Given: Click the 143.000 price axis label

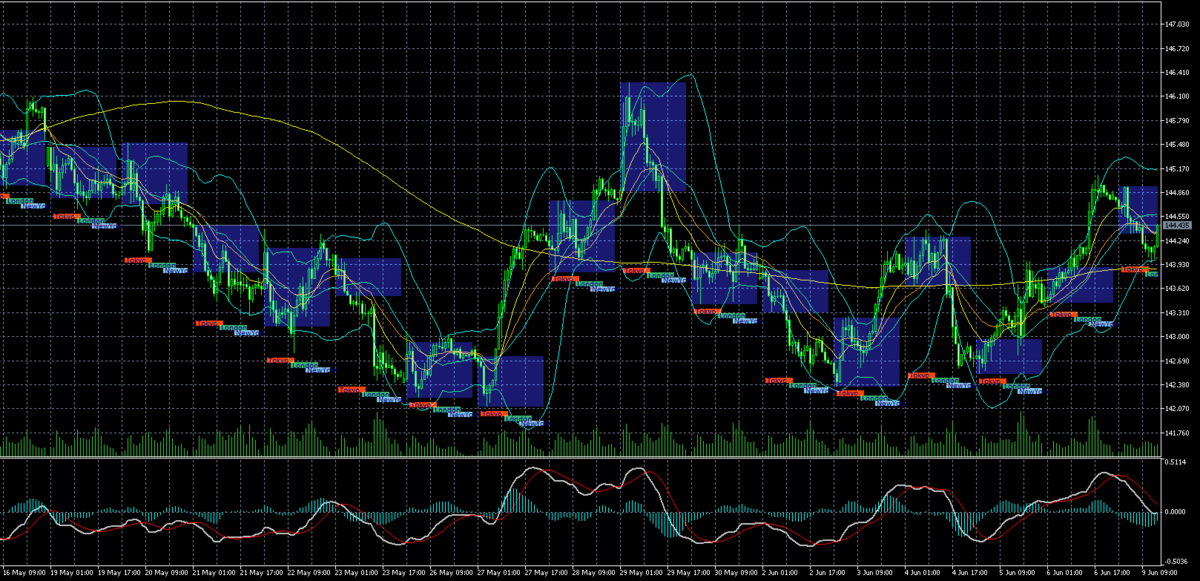Looking at the screenshot, I should coord(1177,337).
